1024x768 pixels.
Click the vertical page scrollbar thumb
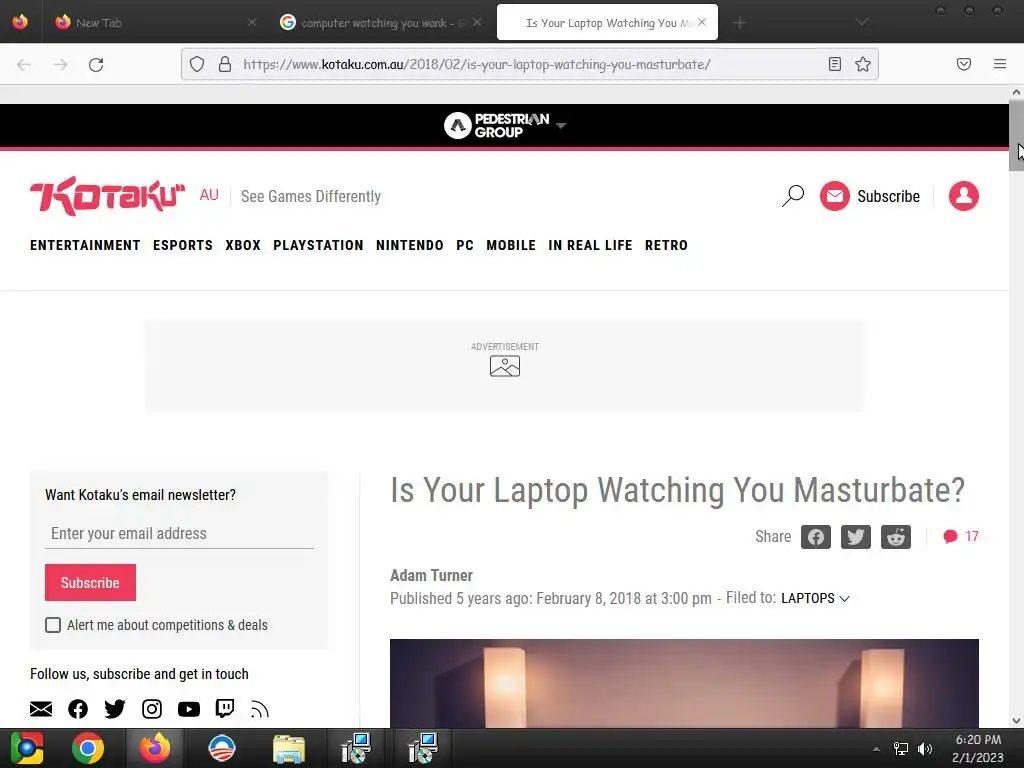point(1016,135)
